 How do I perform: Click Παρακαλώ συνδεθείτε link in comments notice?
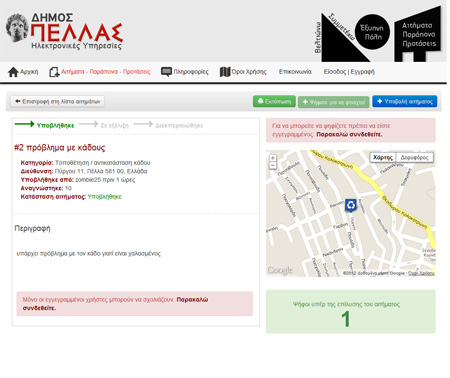[x=115, y=304]
